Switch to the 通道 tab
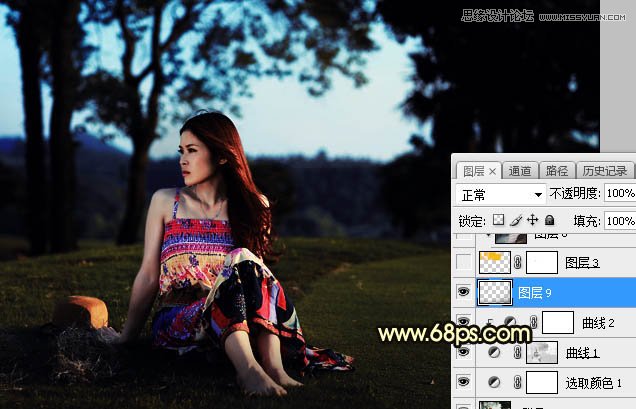Image resolution: width=636 pixels, height=409 pixels. pos(520,171)
